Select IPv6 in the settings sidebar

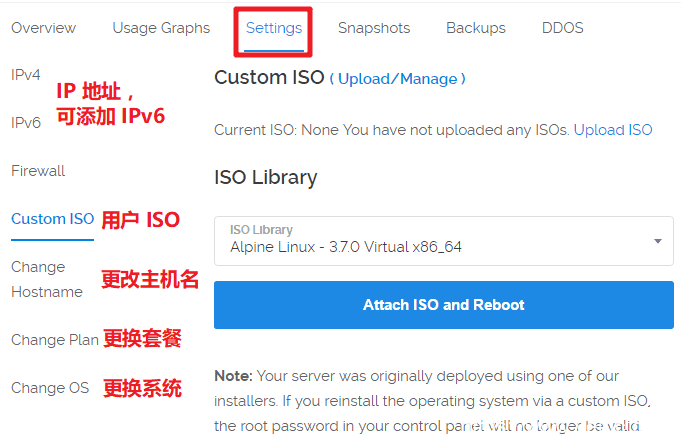(26, 123)
